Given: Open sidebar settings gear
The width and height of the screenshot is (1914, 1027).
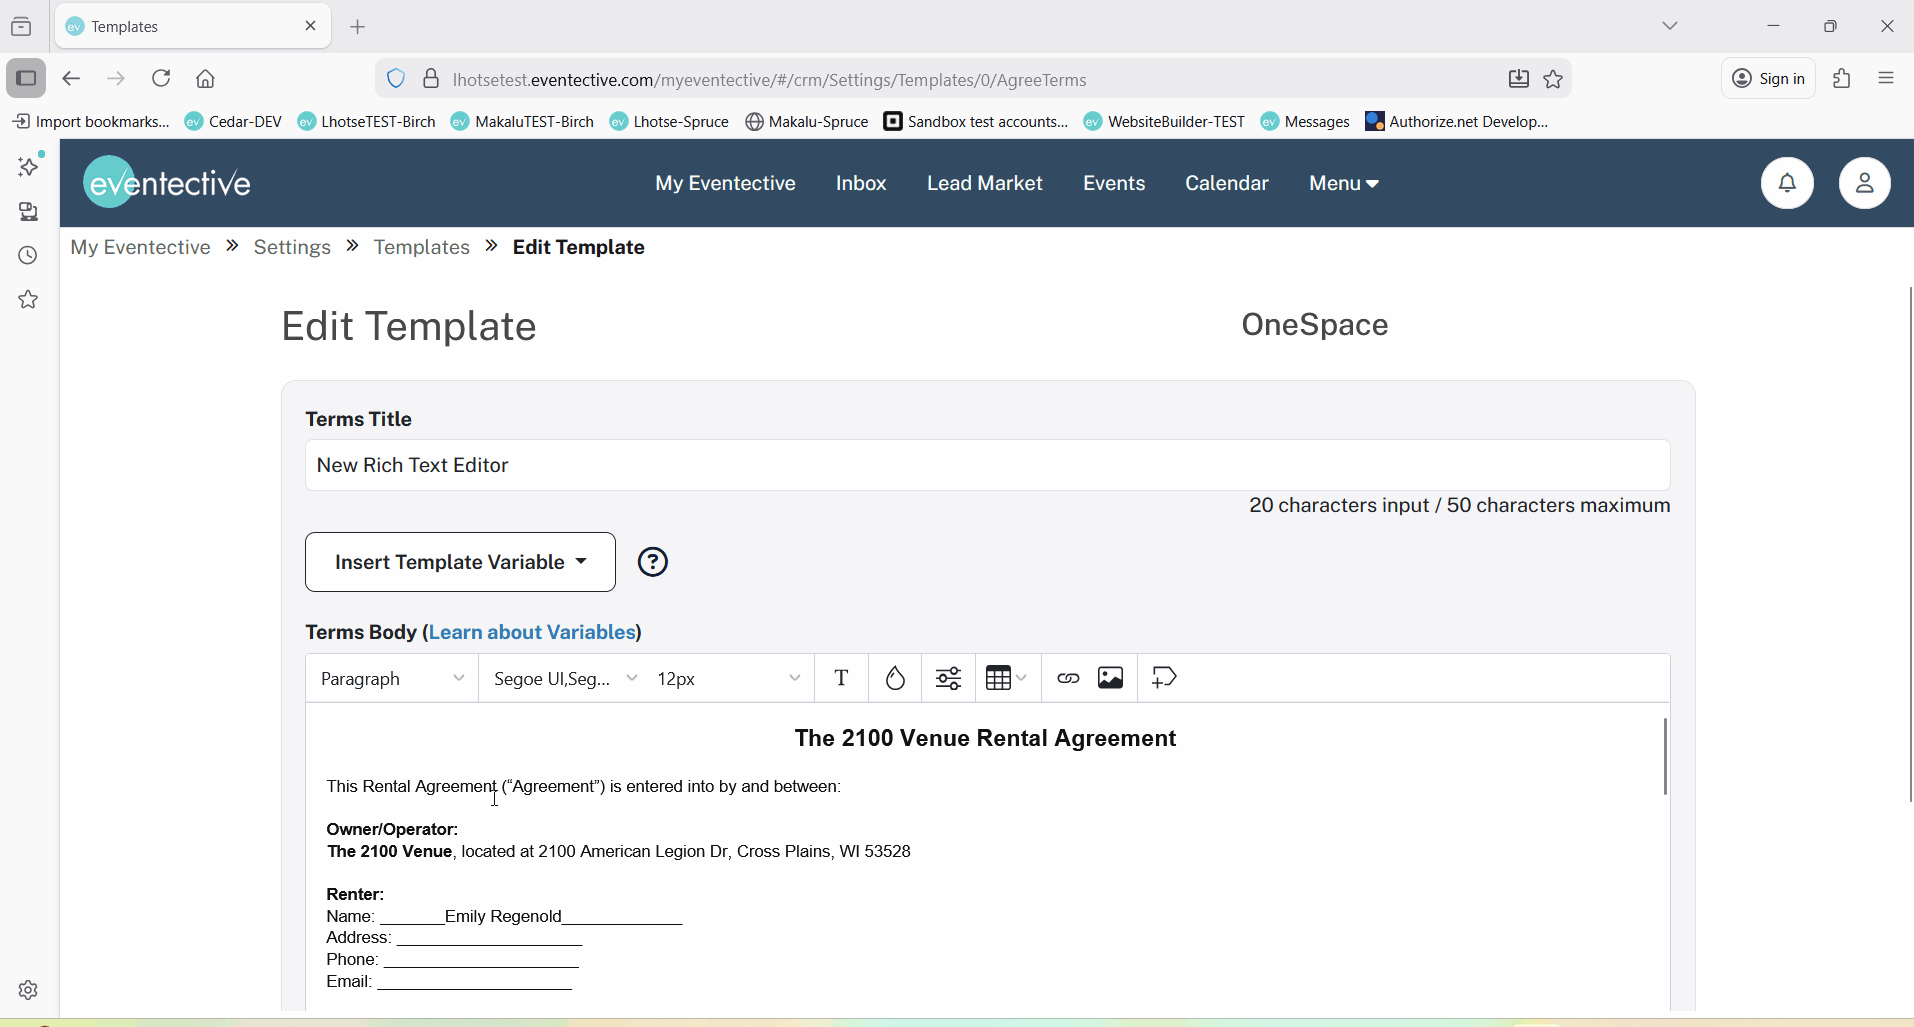Looking at the screenshot, I should click(x=29, y=990).
